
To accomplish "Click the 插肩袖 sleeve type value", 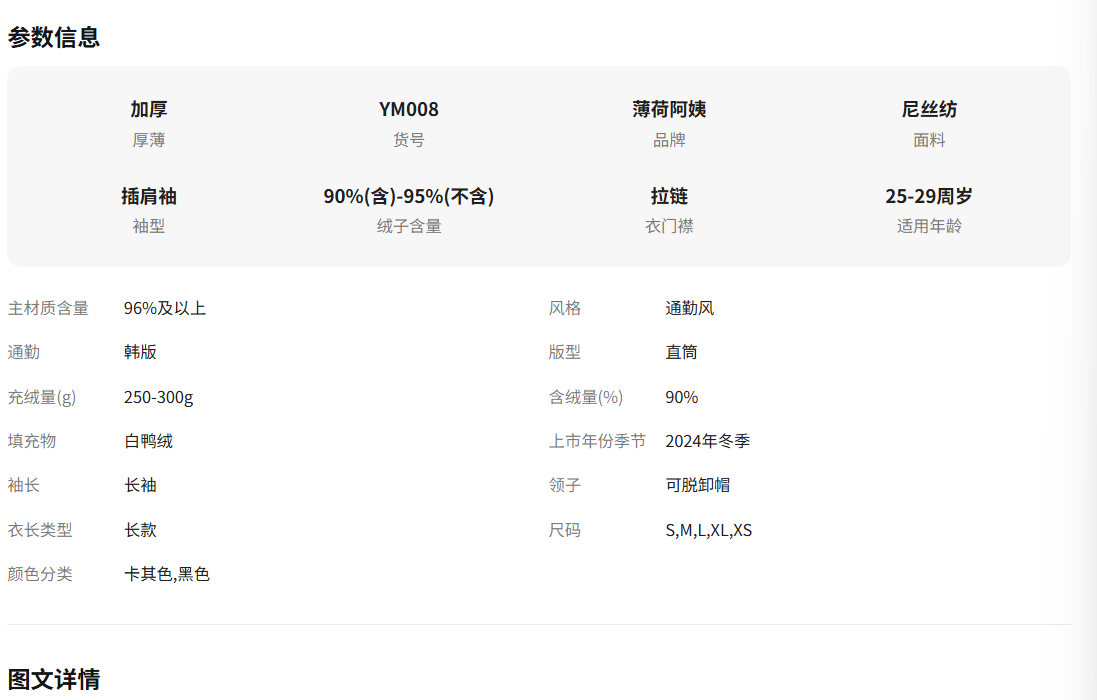I will pyautogui.click(x=149, y=196).
